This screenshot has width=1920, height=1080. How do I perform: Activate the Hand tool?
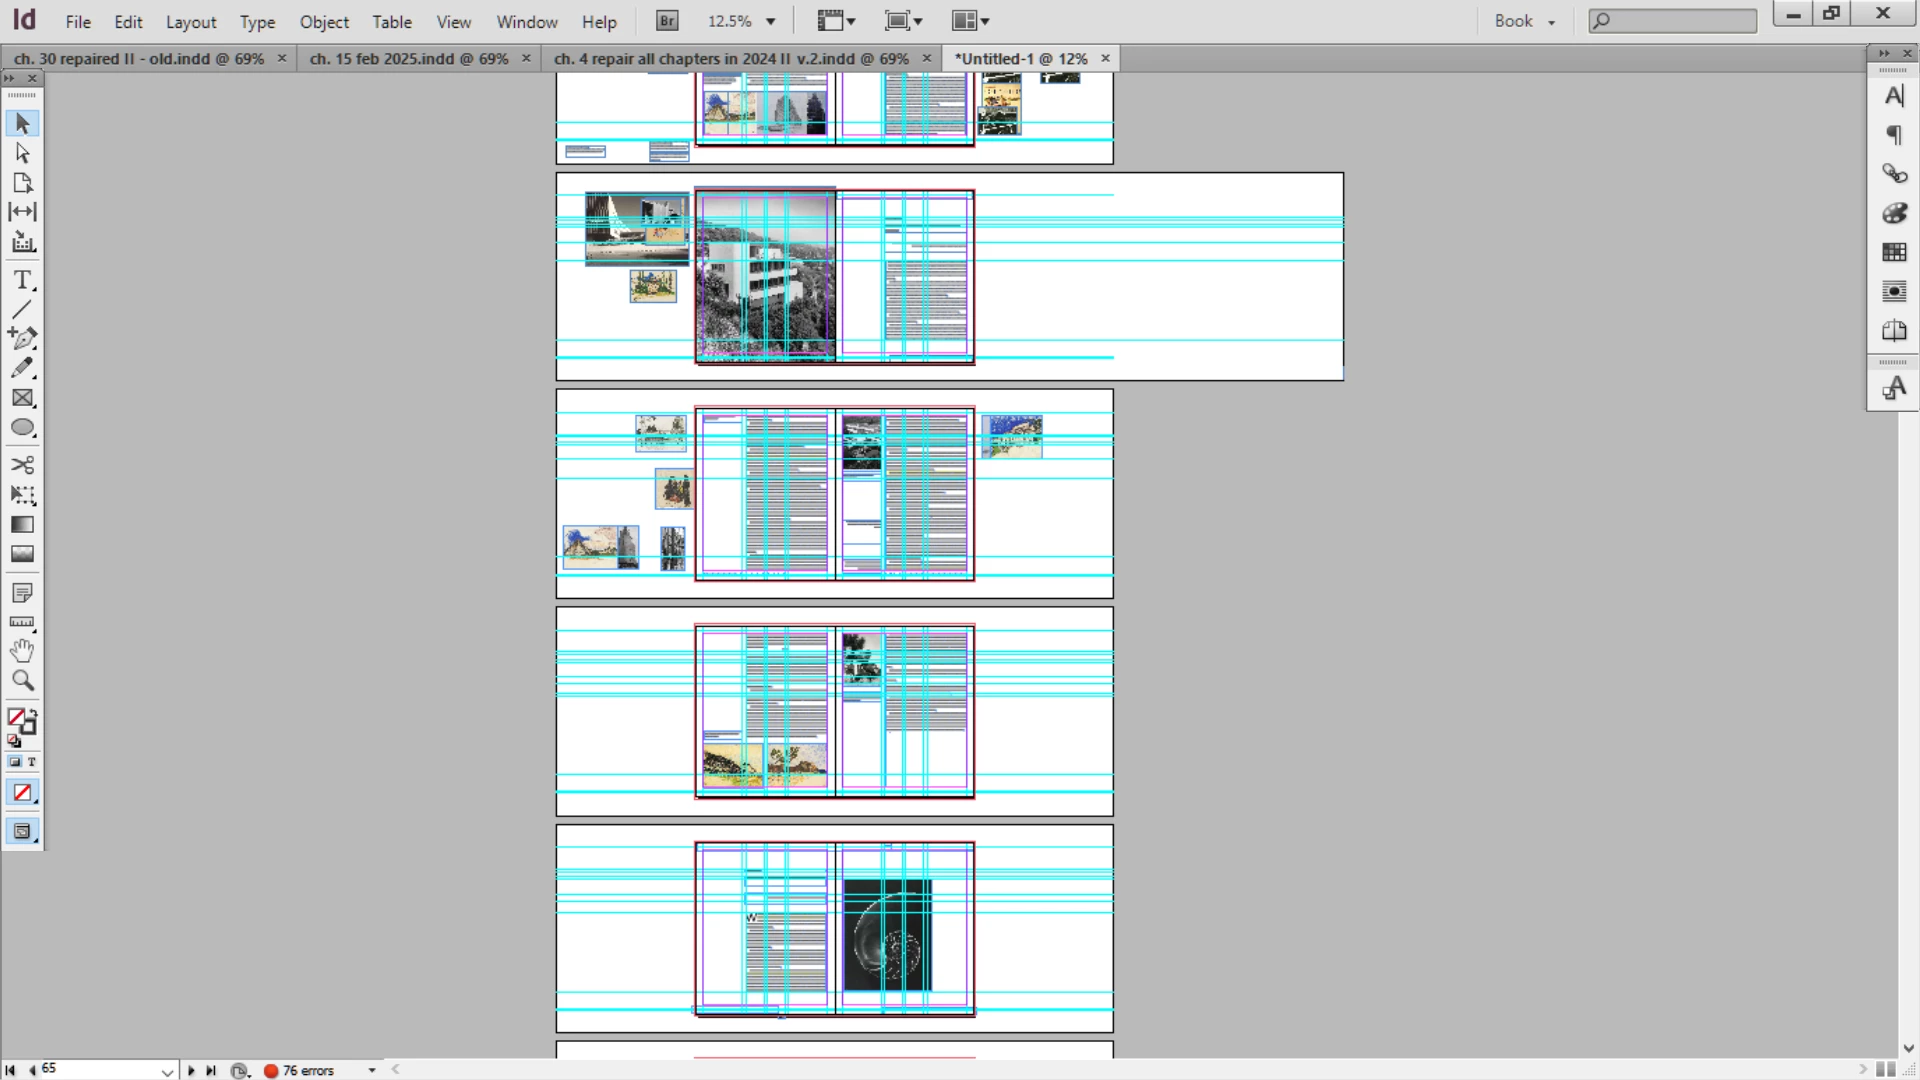(22, 651)
